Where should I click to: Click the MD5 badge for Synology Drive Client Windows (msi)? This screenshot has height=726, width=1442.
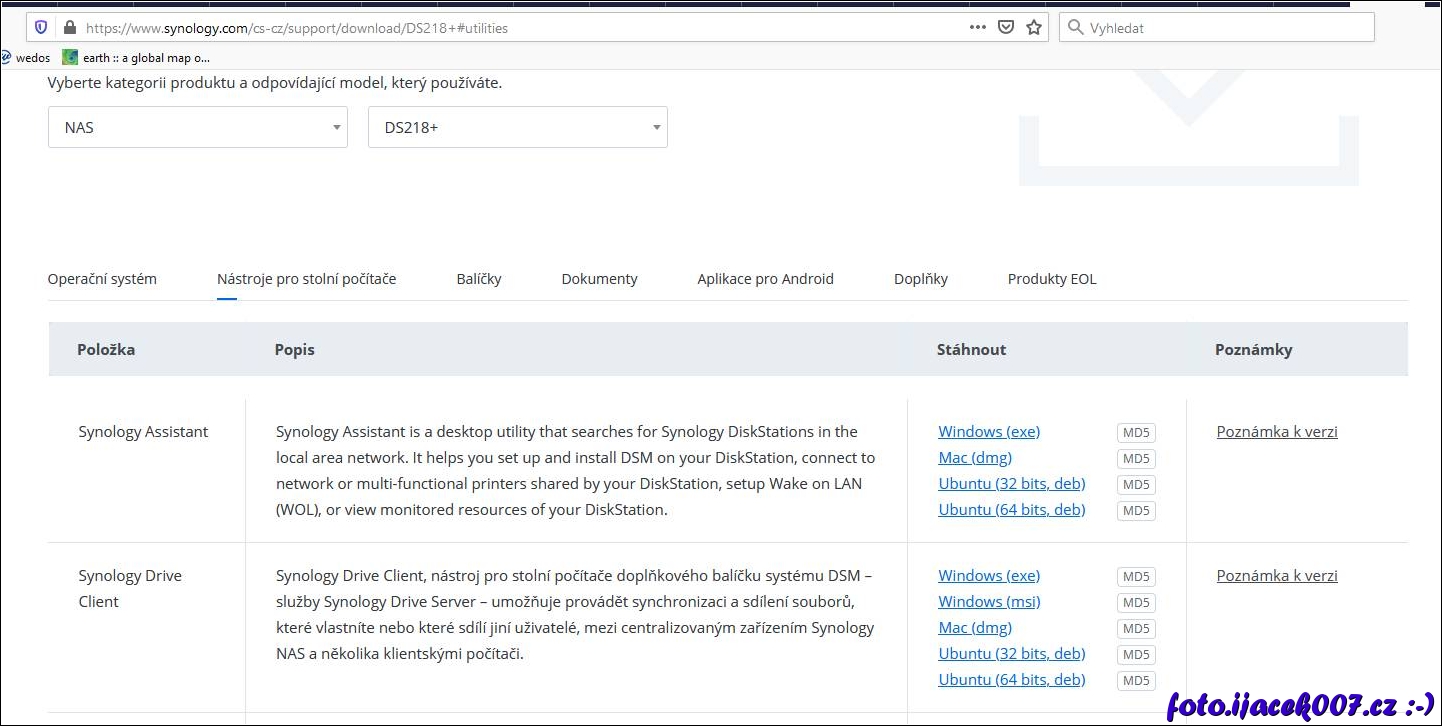(x=1136, y=603)
